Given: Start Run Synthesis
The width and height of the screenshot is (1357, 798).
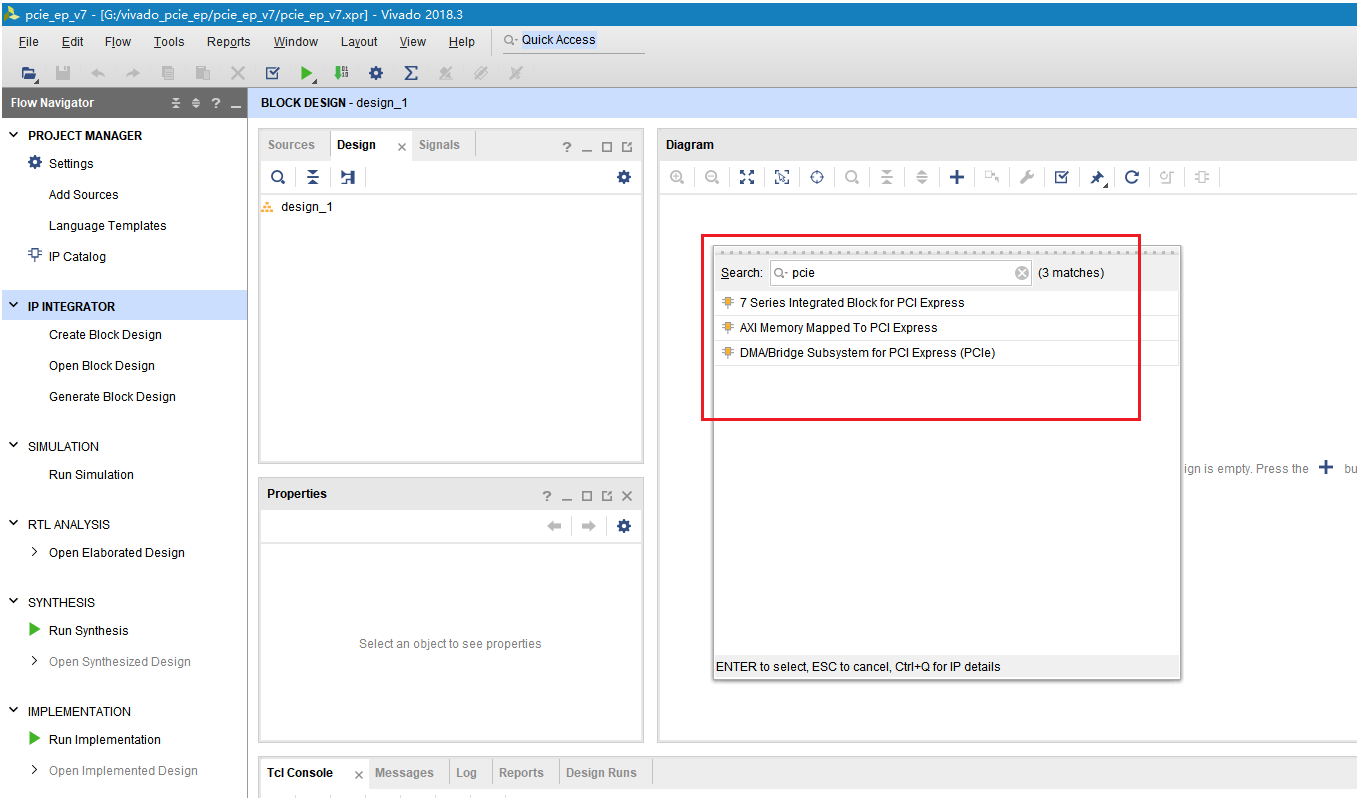Looking at the screenshot, I should [x=88, y=631].
